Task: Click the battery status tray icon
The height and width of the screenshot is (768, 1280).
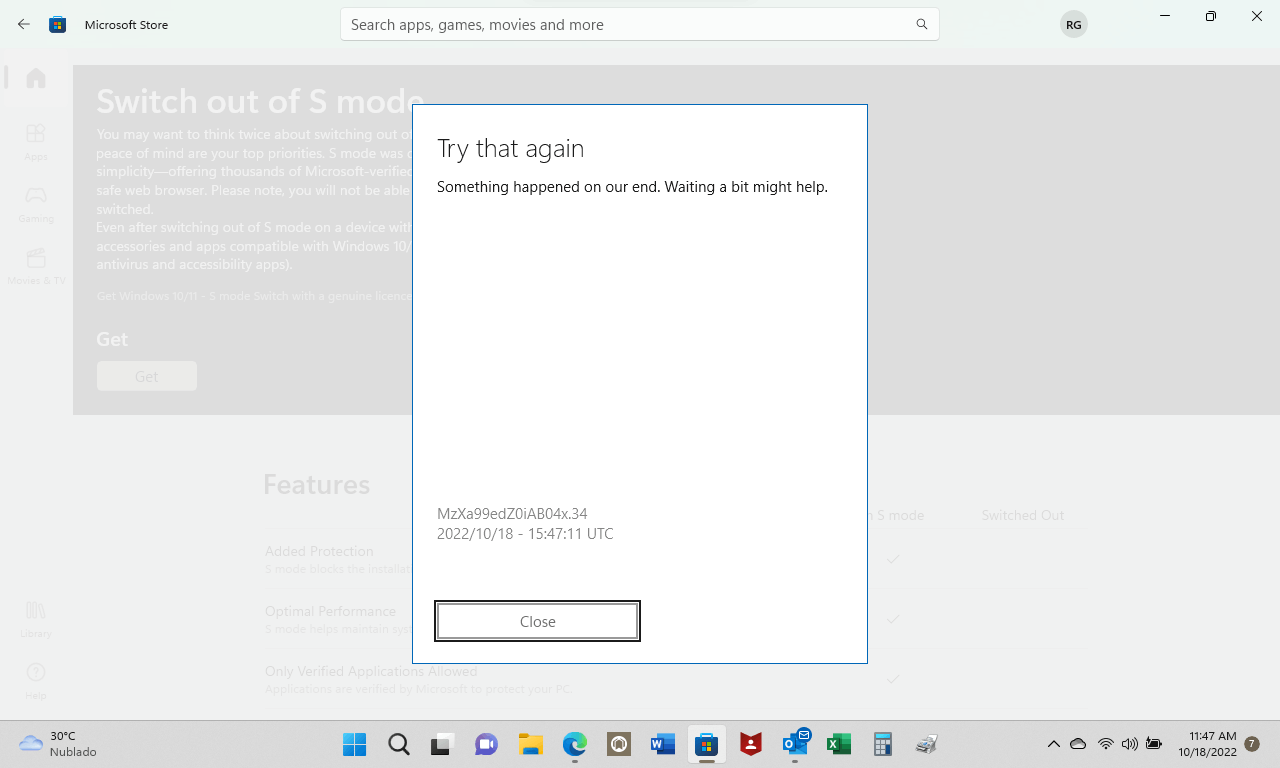Action: coord(1154,744)
